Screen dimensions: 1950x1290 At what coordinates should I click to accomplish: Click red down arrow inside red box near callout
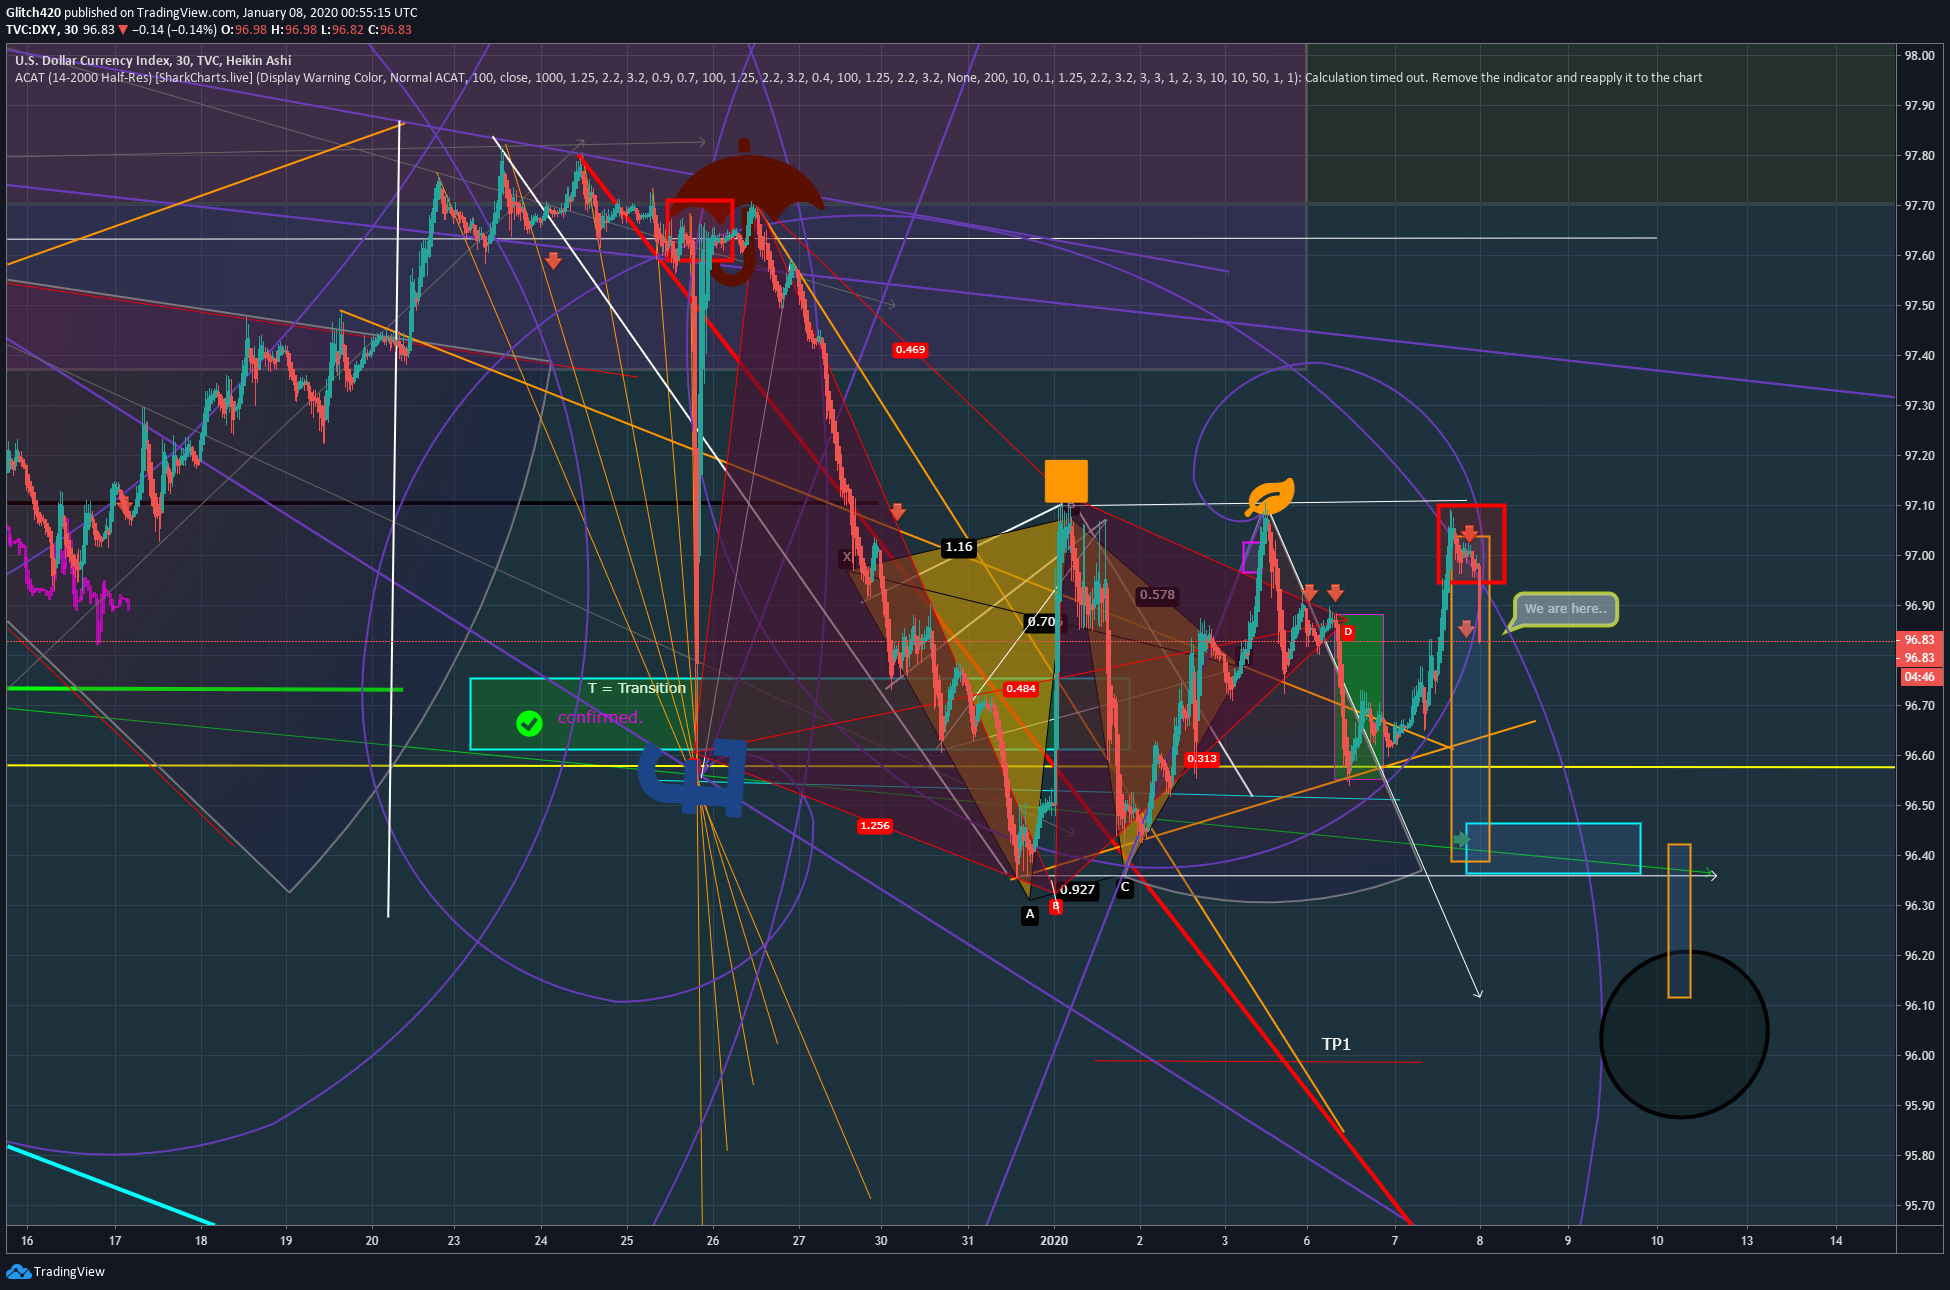pyautogui.click(x=1469, y=534)
